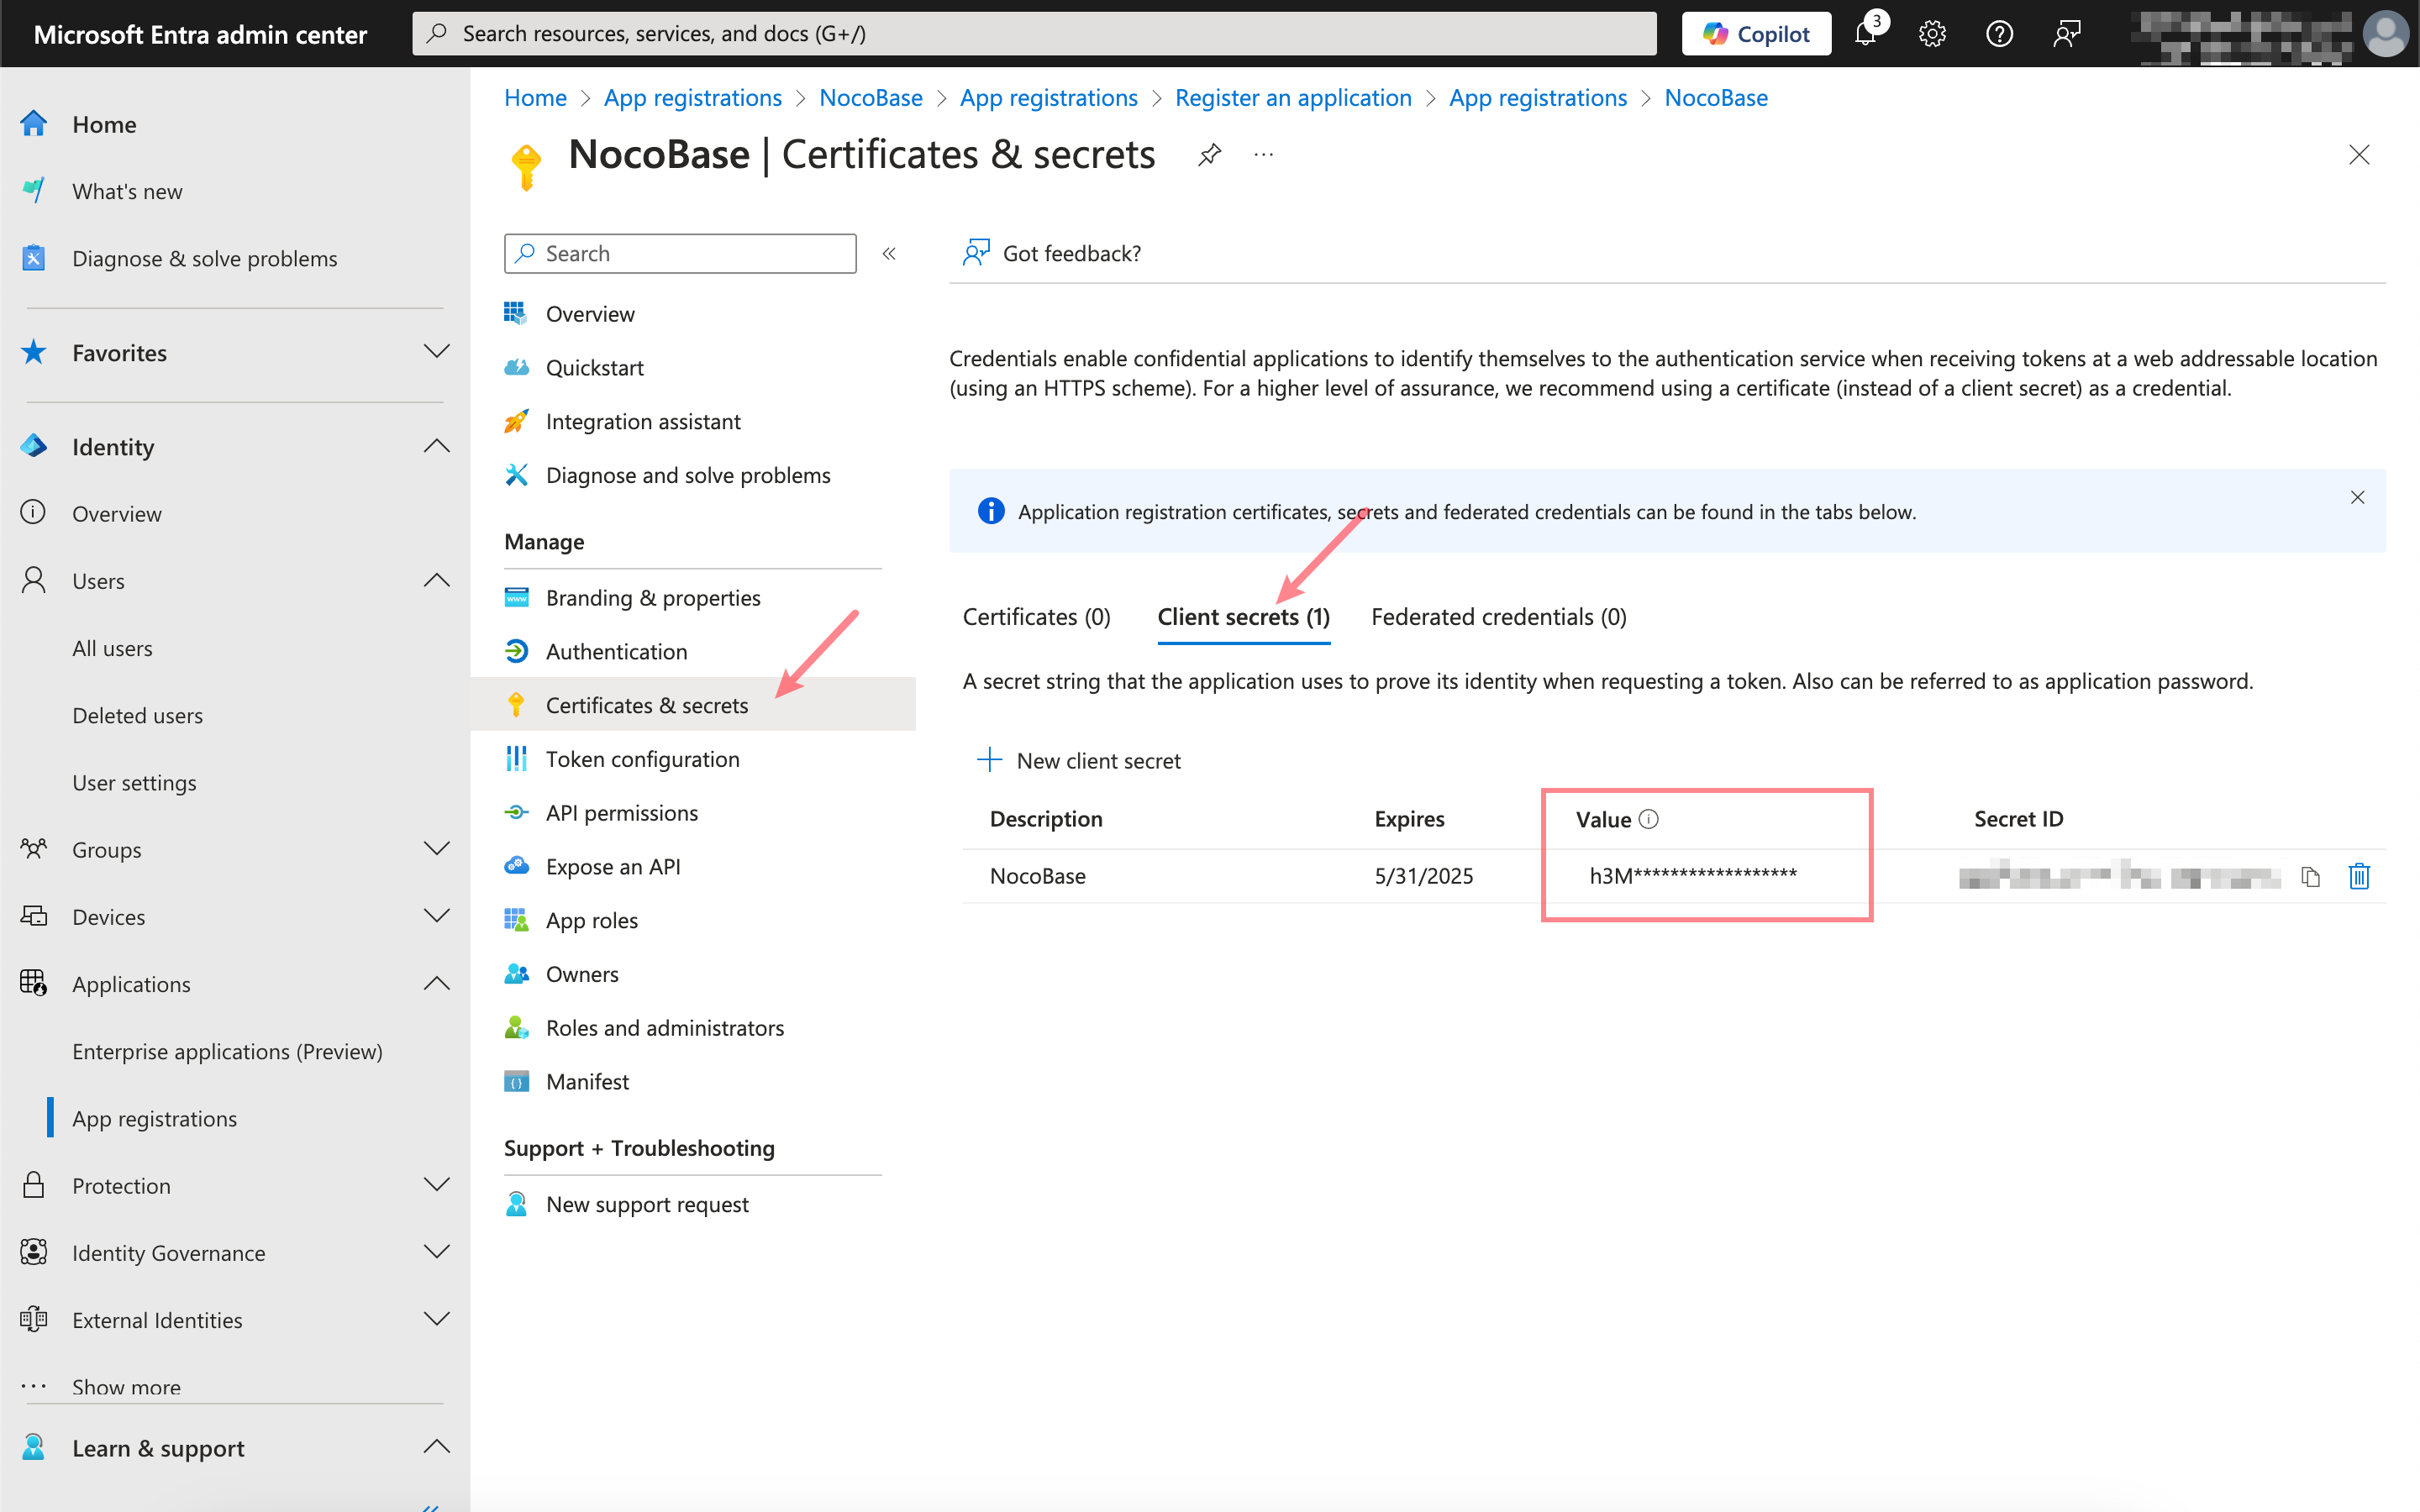
Task: Expand the Favorites section
Action: pyautogui.click(x=436, y=352)
